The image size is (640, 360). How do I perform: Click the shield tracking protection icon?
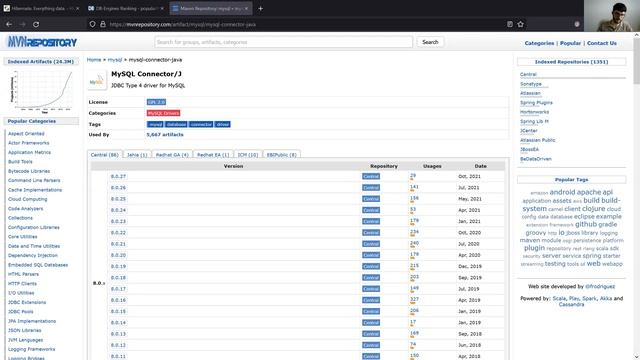pos(92,24)
